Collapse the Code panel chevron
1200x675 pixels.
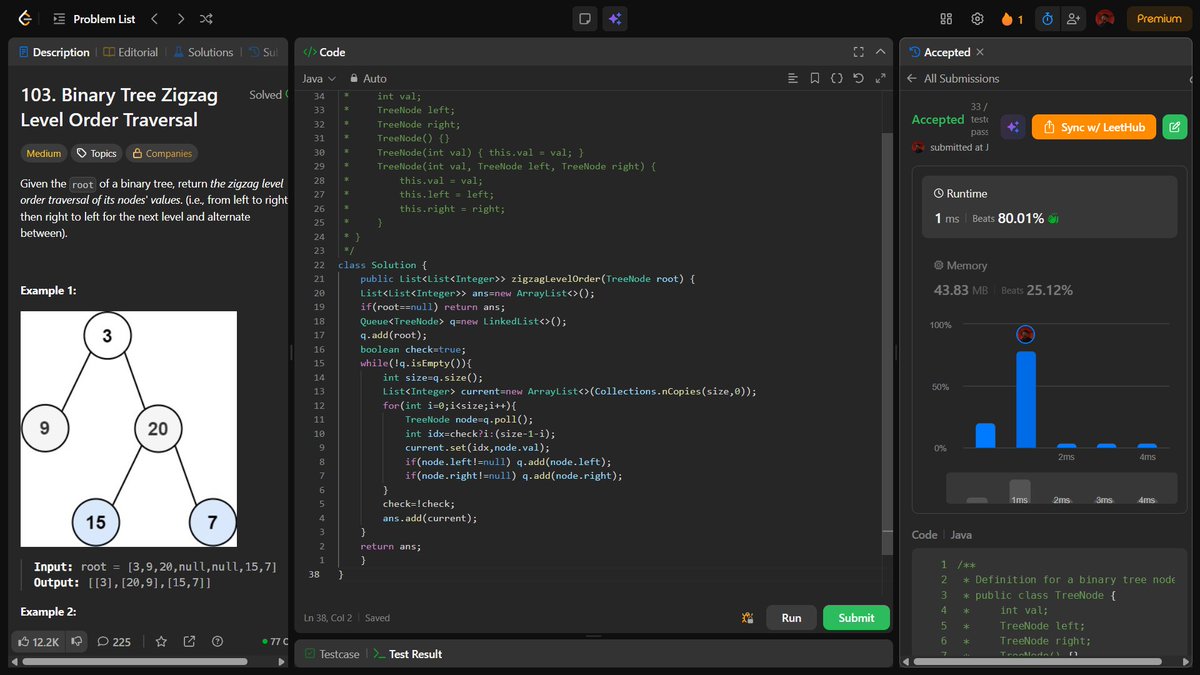880,52
